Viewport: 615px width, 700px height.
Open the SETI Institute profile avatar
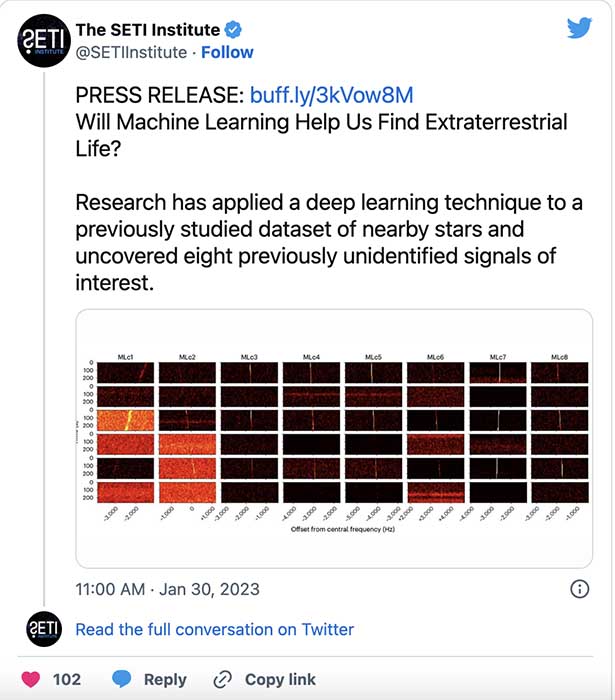click(44, 41)
